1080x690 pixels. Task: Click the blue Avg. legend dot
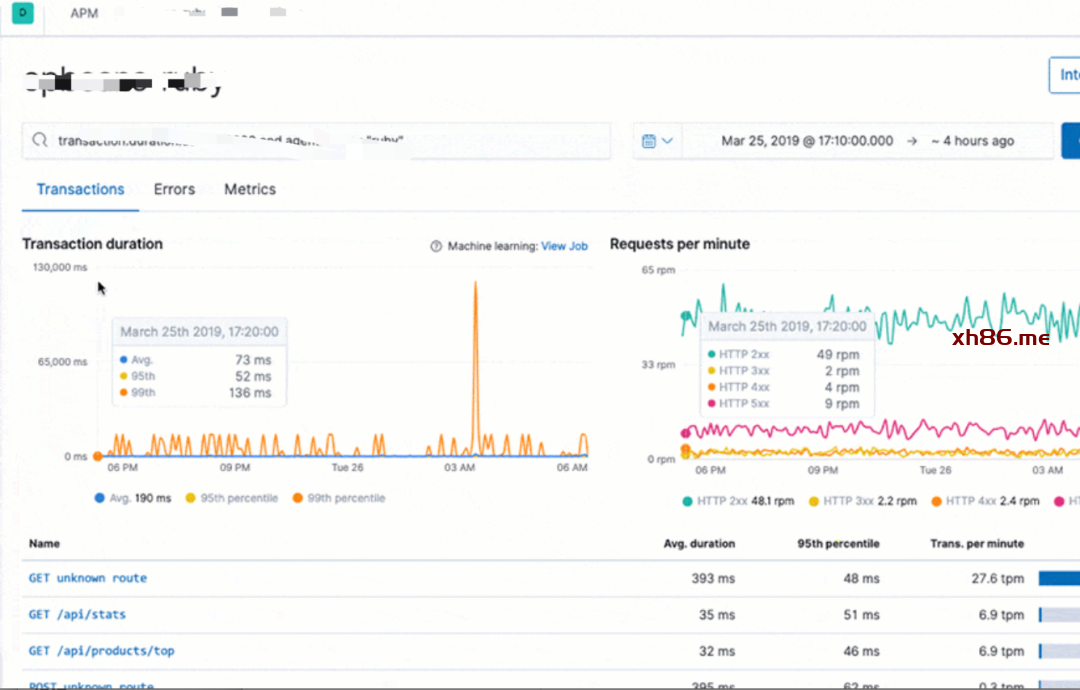(x=98, y=498)
